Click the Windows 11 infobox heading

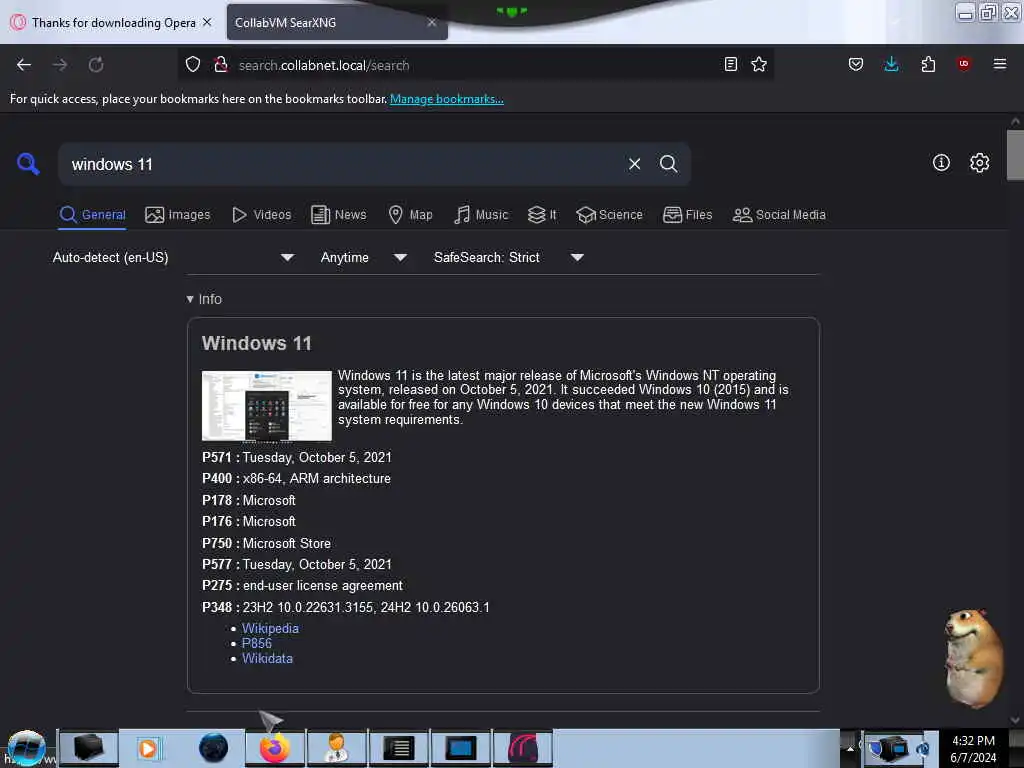click(257, 344)
